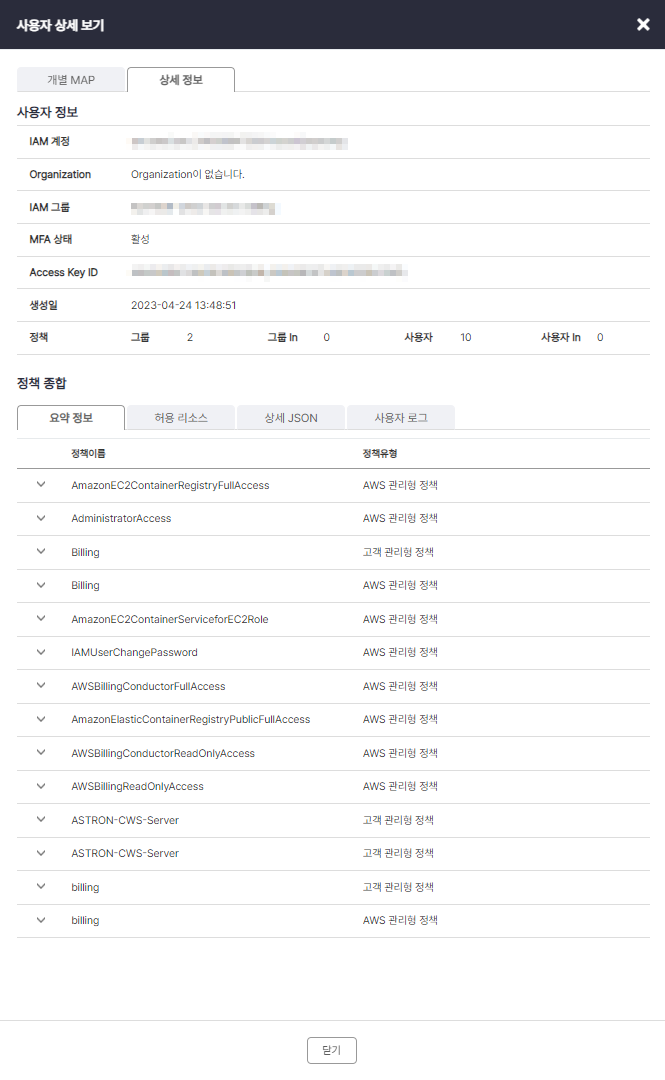665x1080 pixels.
Task: Close the 사용자 상세 보기 dialog with X
Action: click(x=643, y=24)
